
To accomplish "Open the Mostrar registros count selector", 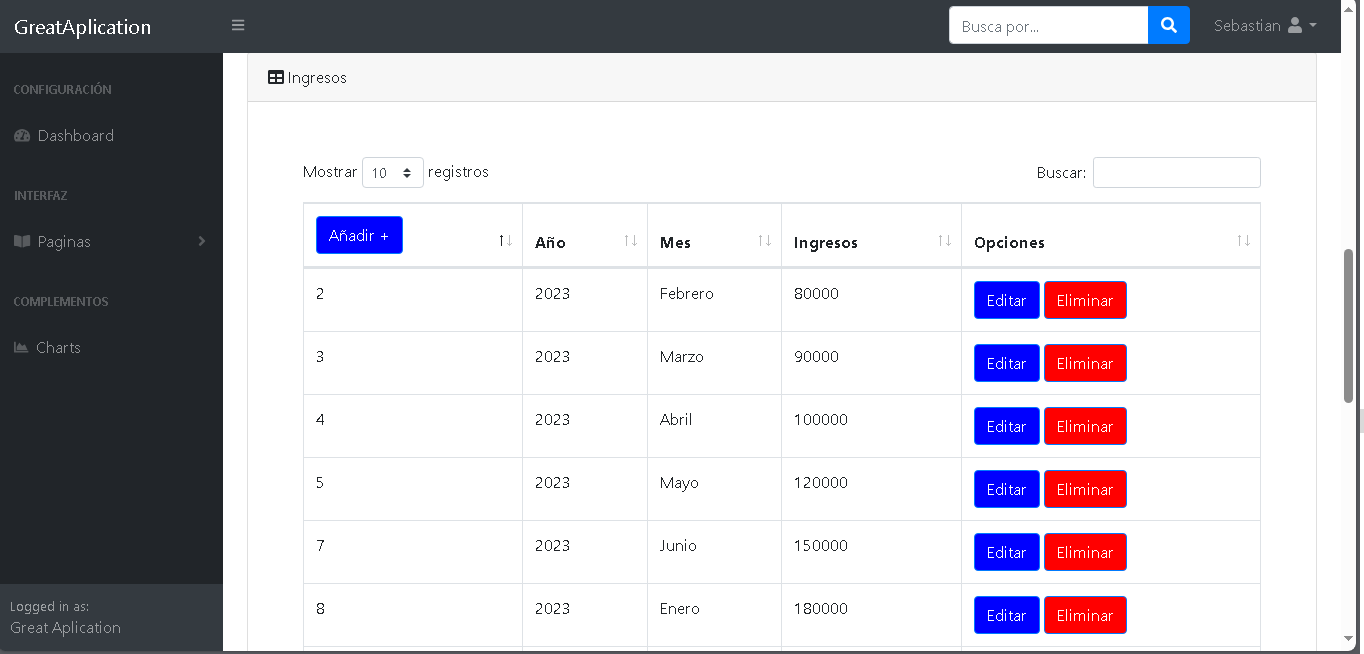I will 392,173.
